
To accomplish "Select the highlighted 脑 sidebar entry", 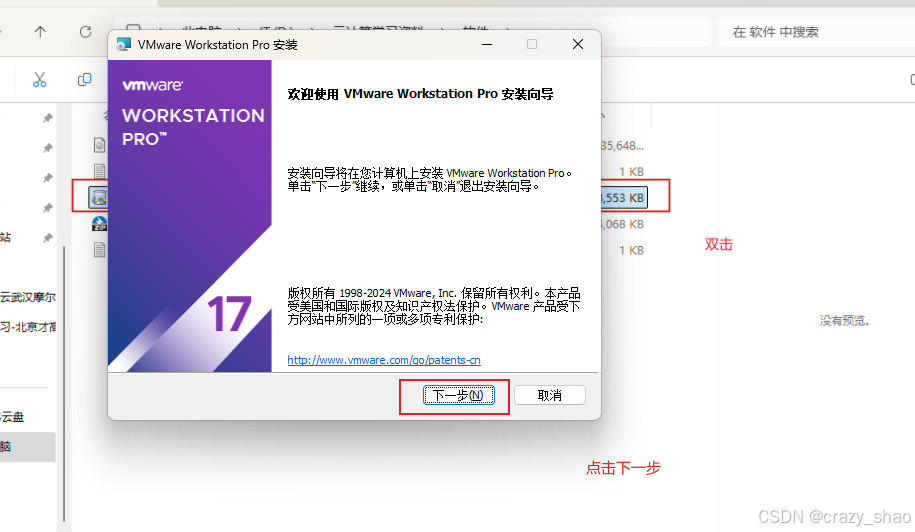I will [x=27, y=447].
